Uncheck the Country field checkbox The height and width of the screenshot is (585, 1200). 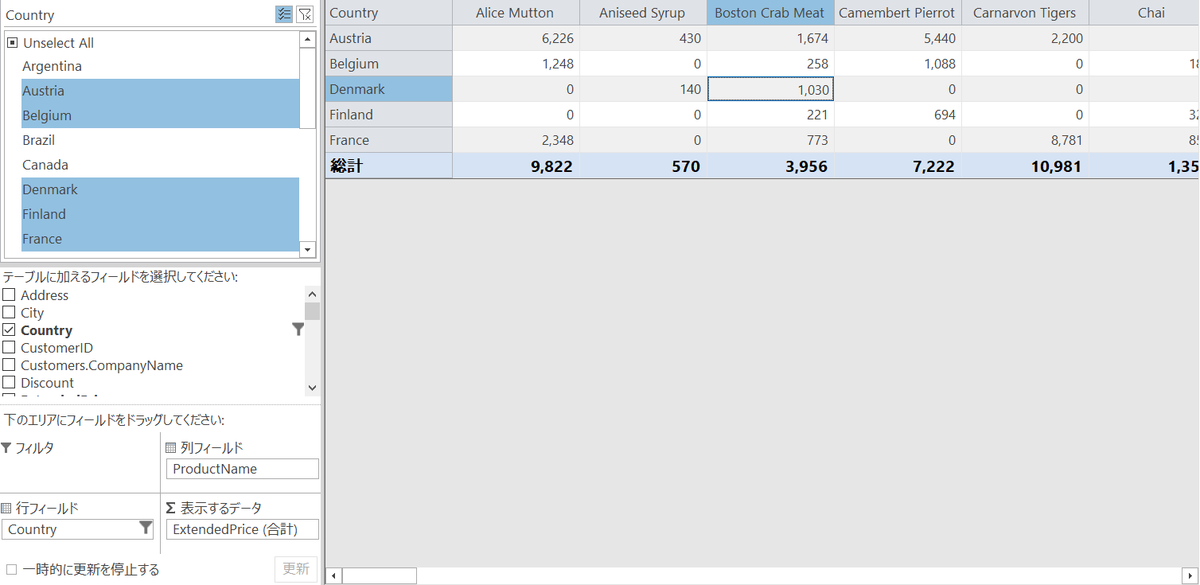point(9,330)
